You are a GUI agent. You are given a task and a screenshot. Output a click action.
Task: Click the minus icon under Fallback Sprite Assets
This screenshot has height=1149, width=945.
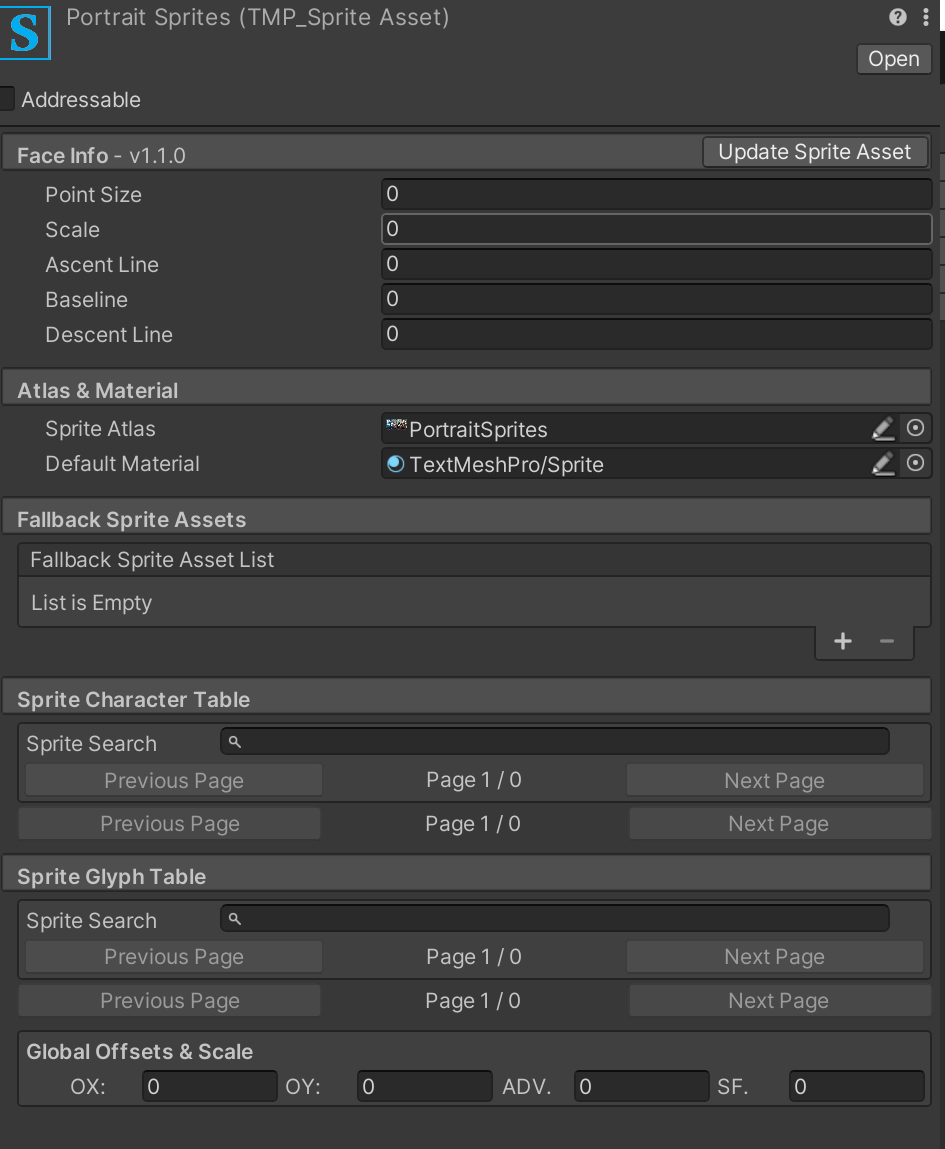886,641
